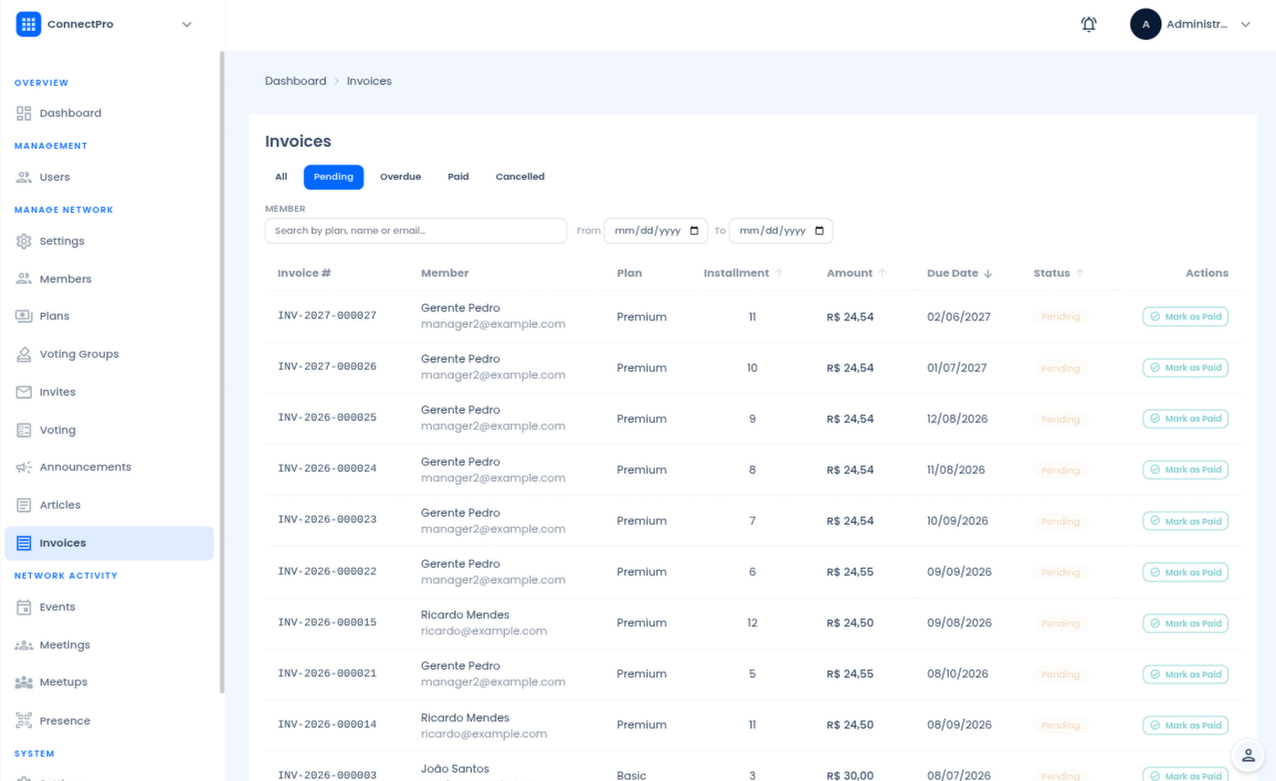The height and width of the screenshot is (781, 1276).
Task: Click the To date field
Action: (781, 231)
